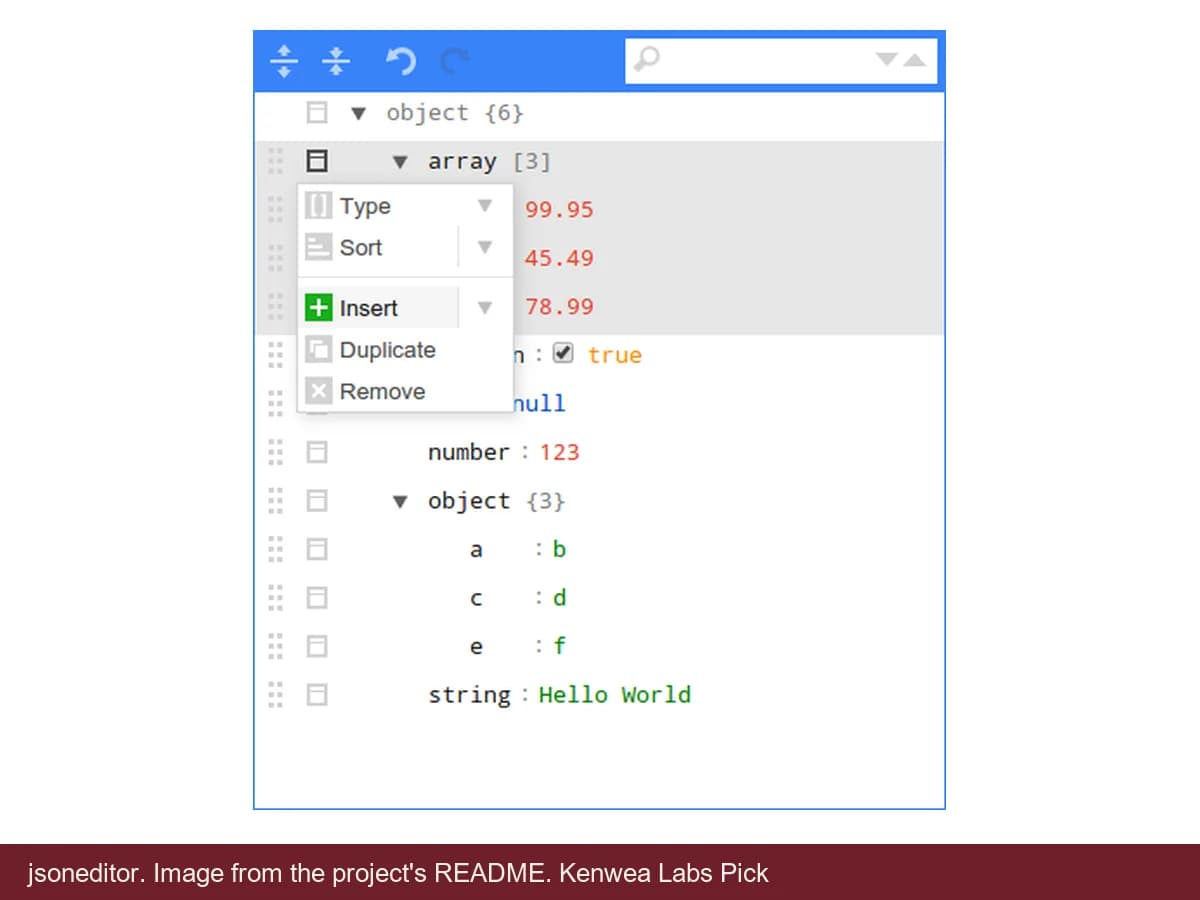Open context menu button on row c
1200x900 pixels.
(316, 598)
